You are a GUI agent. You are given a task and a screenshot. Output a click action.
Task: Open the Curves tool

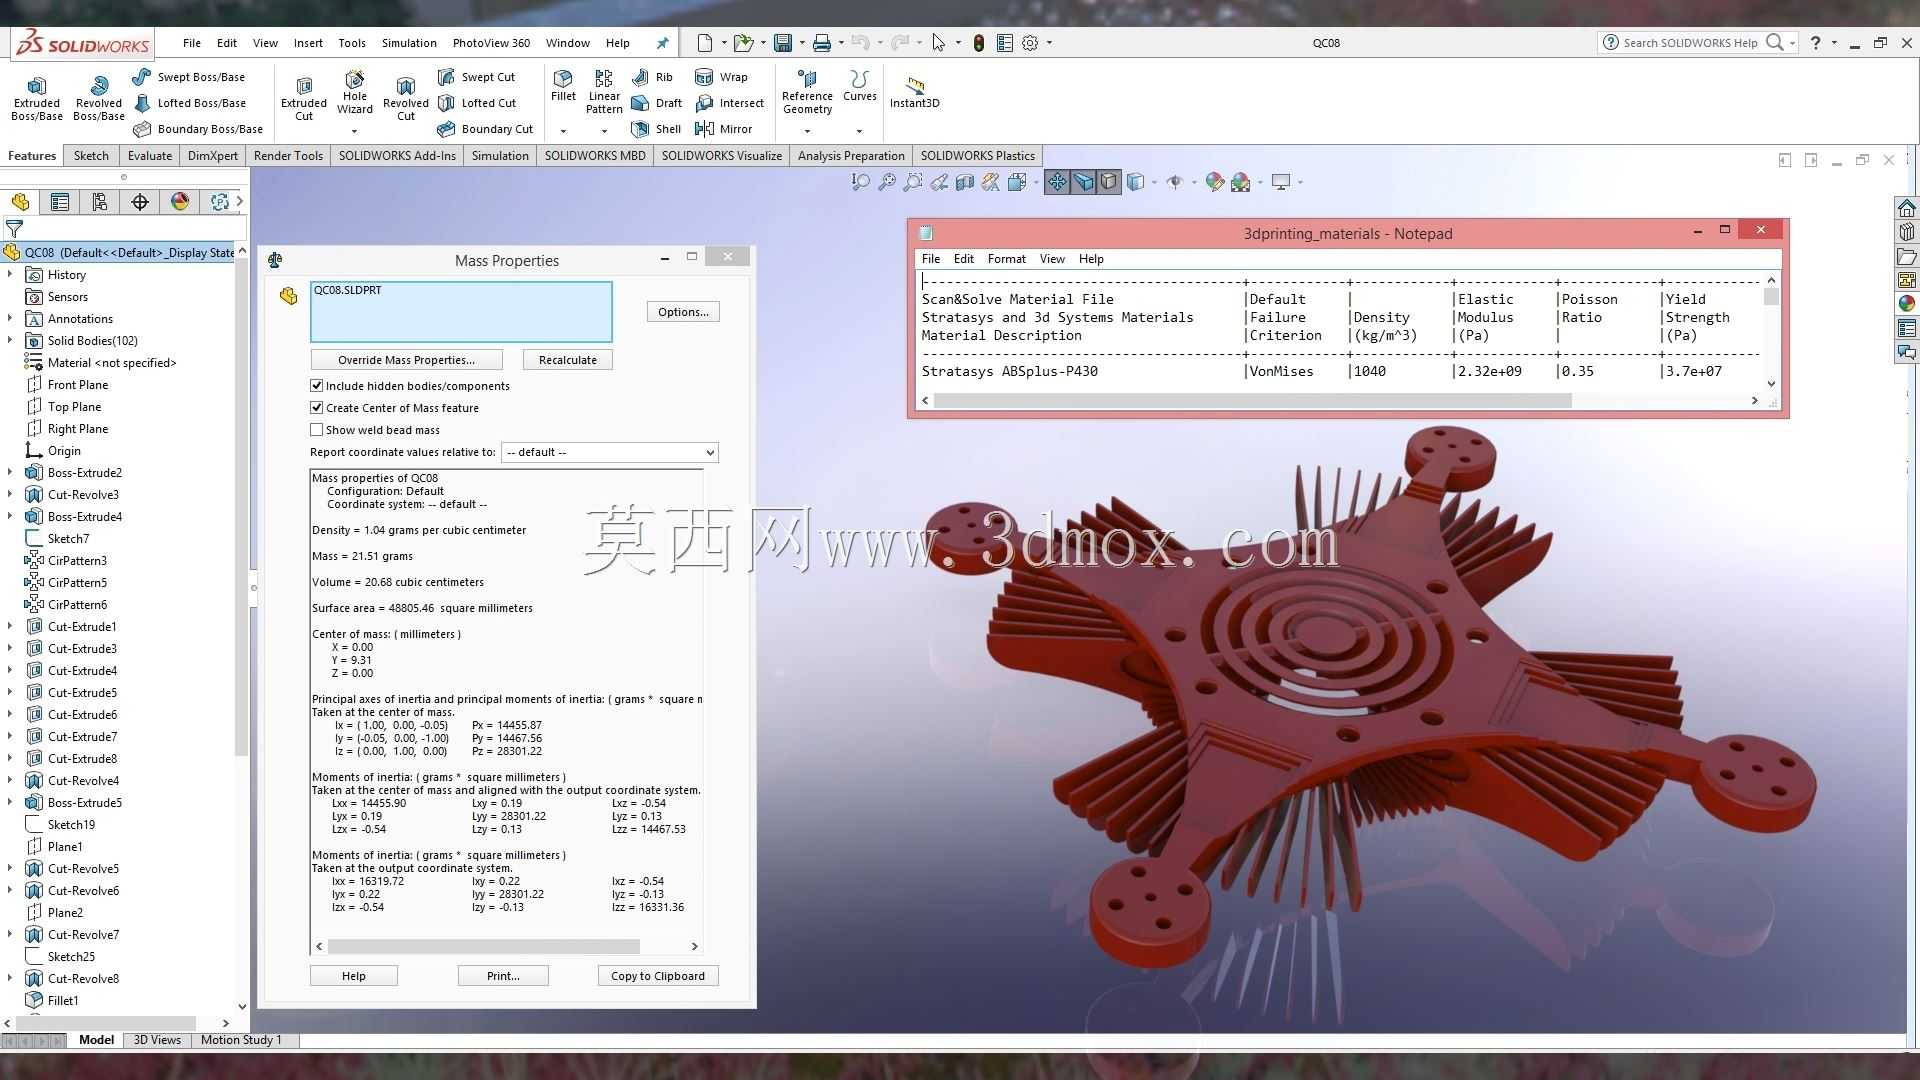(860, 86)
